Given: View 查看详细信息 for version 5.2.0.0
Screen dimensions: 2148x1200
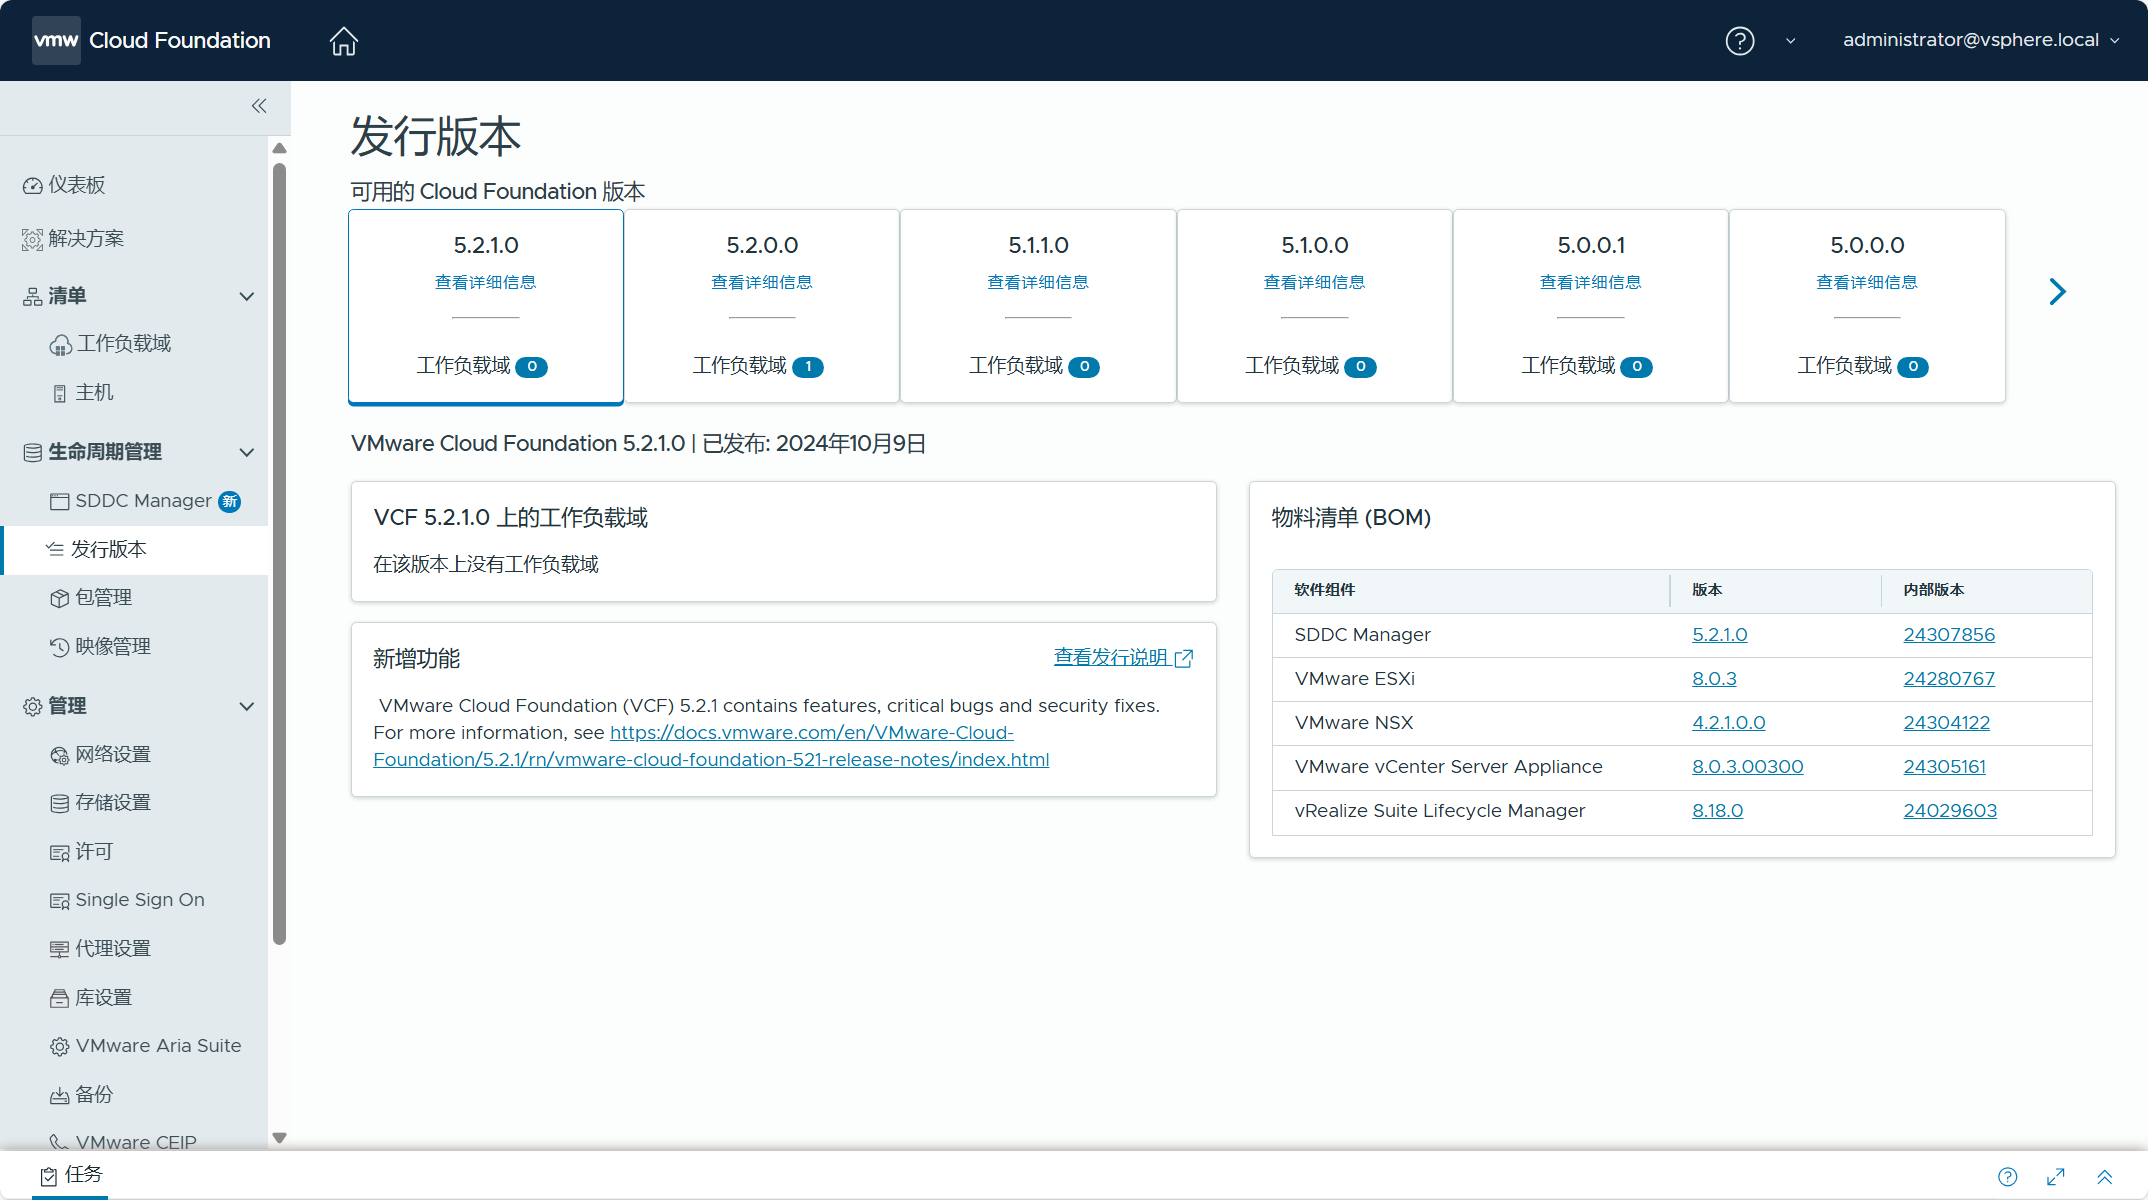Looking at the screenshot, I should coord(762,283).
